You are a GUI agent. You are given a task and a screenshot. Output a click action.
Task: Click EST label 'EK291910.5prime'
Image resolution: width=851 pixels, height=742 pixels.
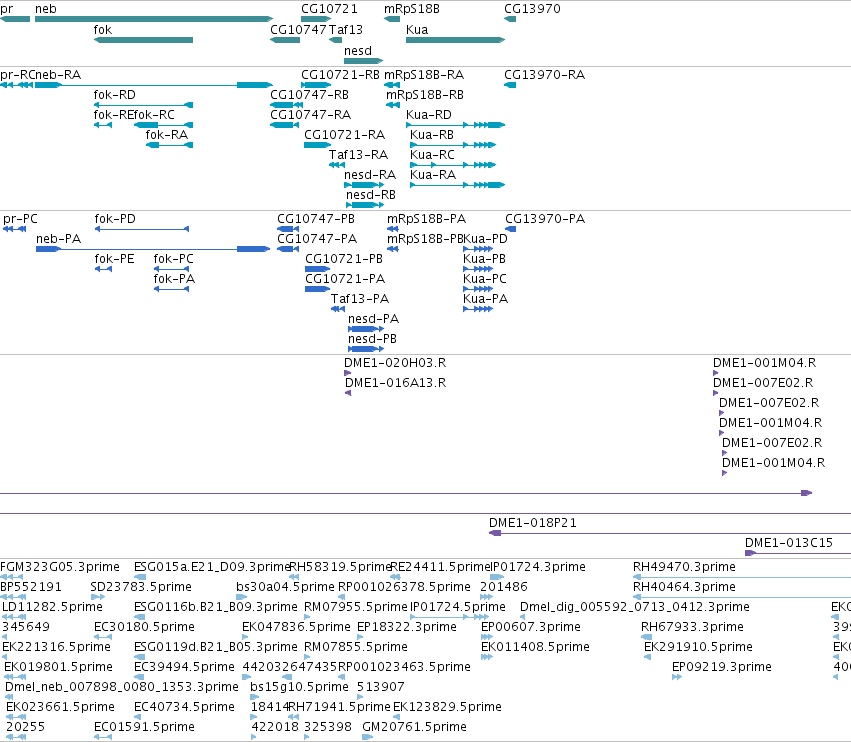(698, 646)
